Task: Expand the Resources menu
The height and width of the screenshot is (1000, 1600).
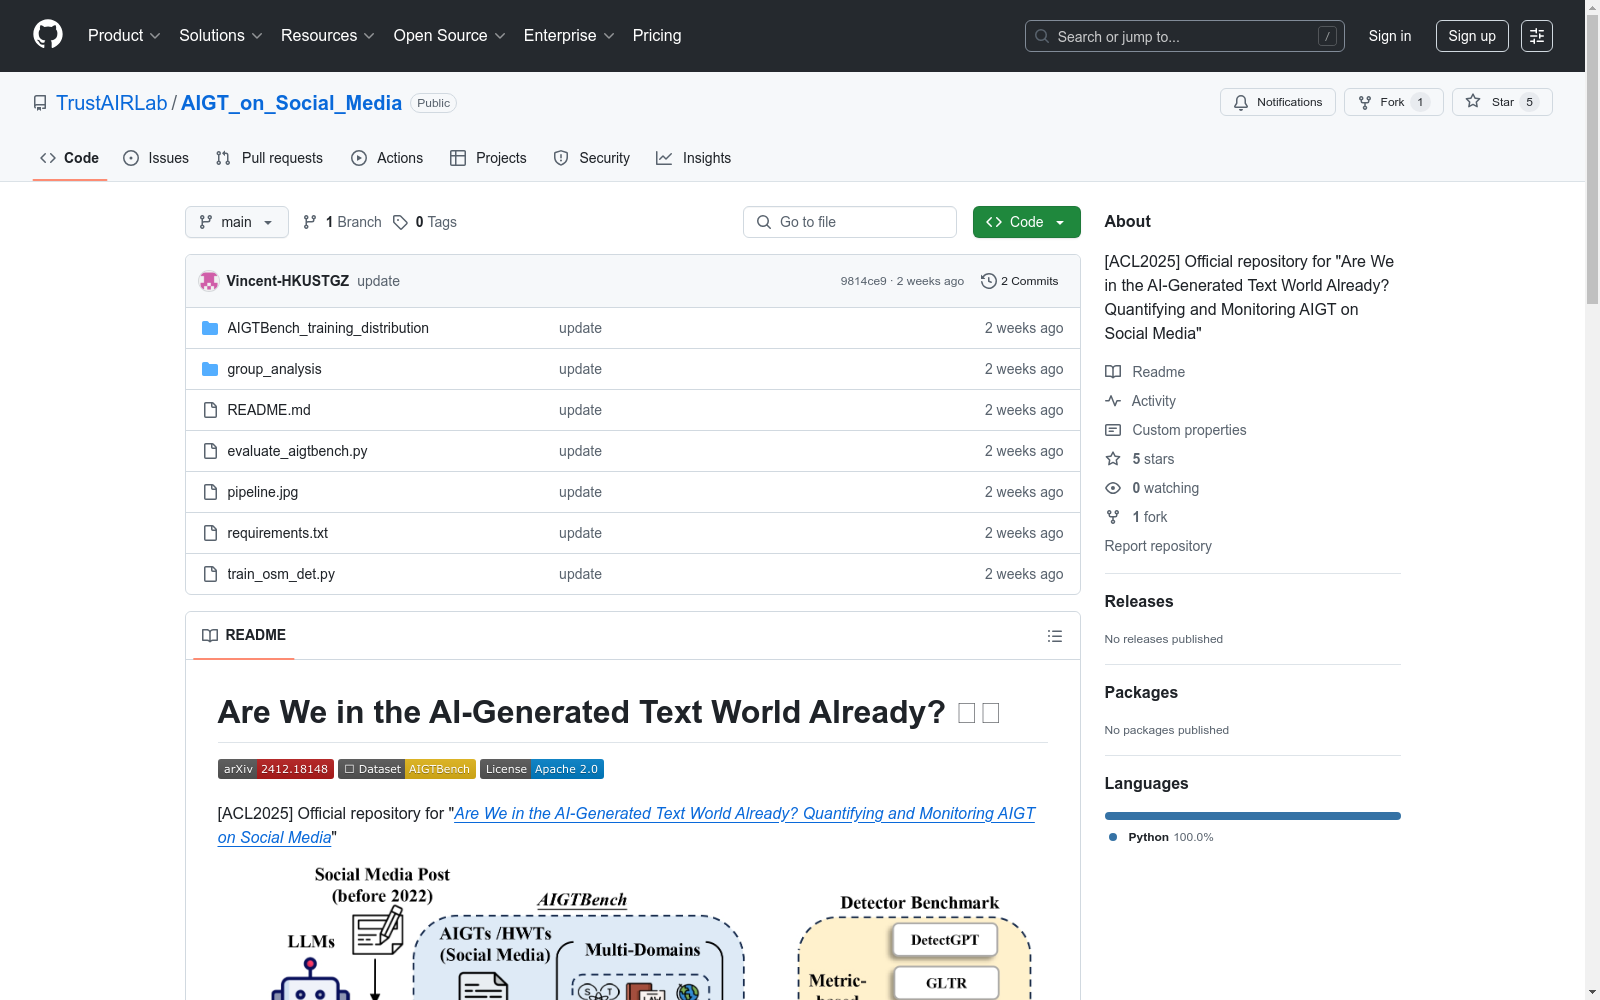Action: pyautogui.click(x=327, y=36)
